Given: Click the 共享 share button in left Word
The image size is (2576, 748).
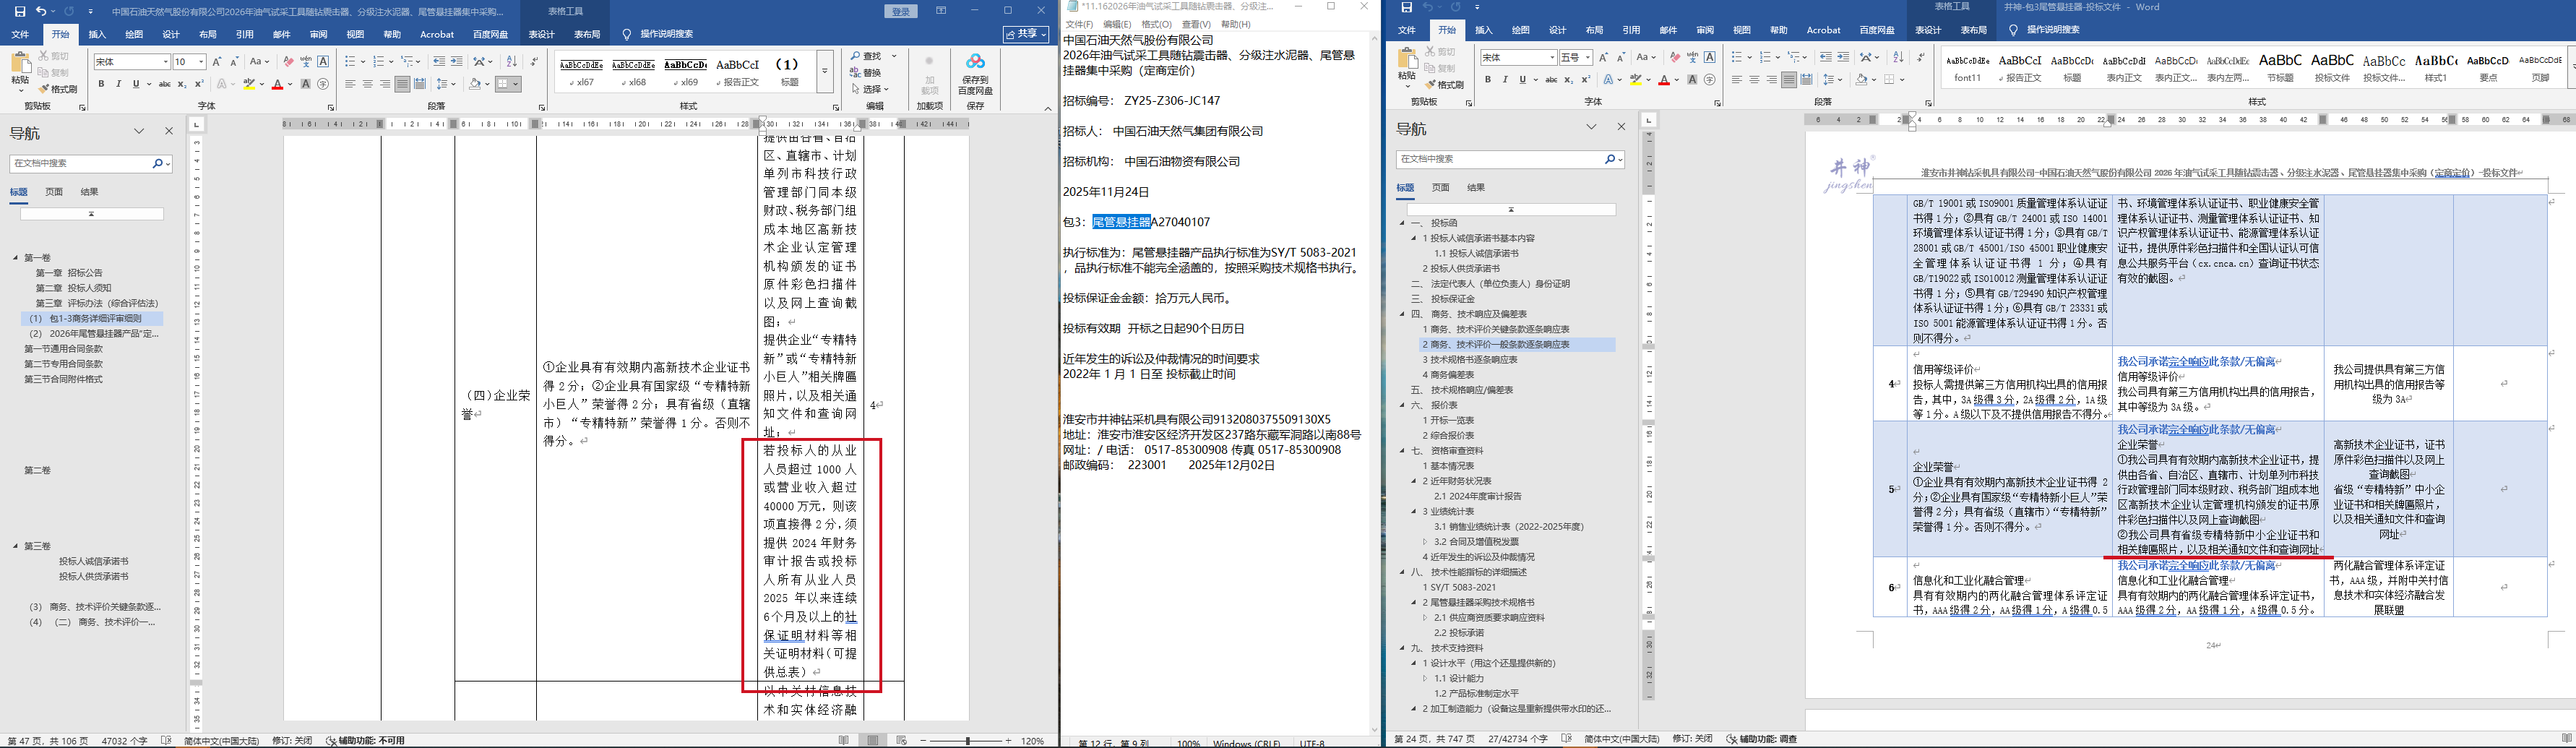Looking at the screenshot, I should point(1026,34).
